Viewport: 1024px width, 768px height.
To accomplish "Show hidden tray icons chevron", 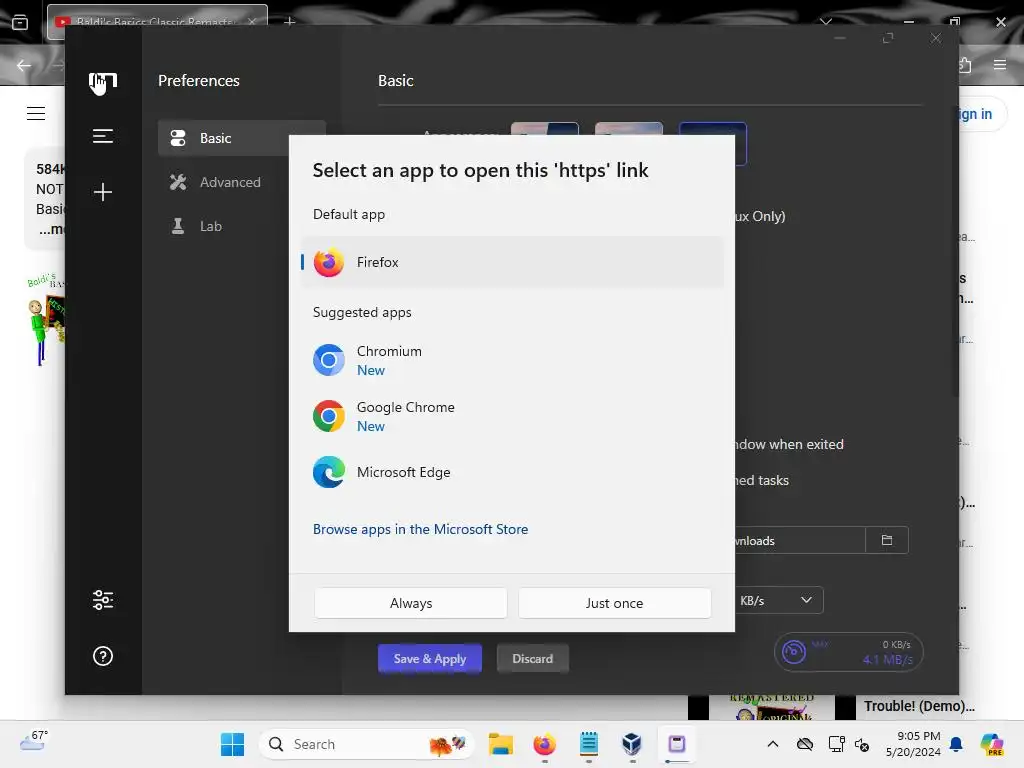I will [x=773, y=744].
